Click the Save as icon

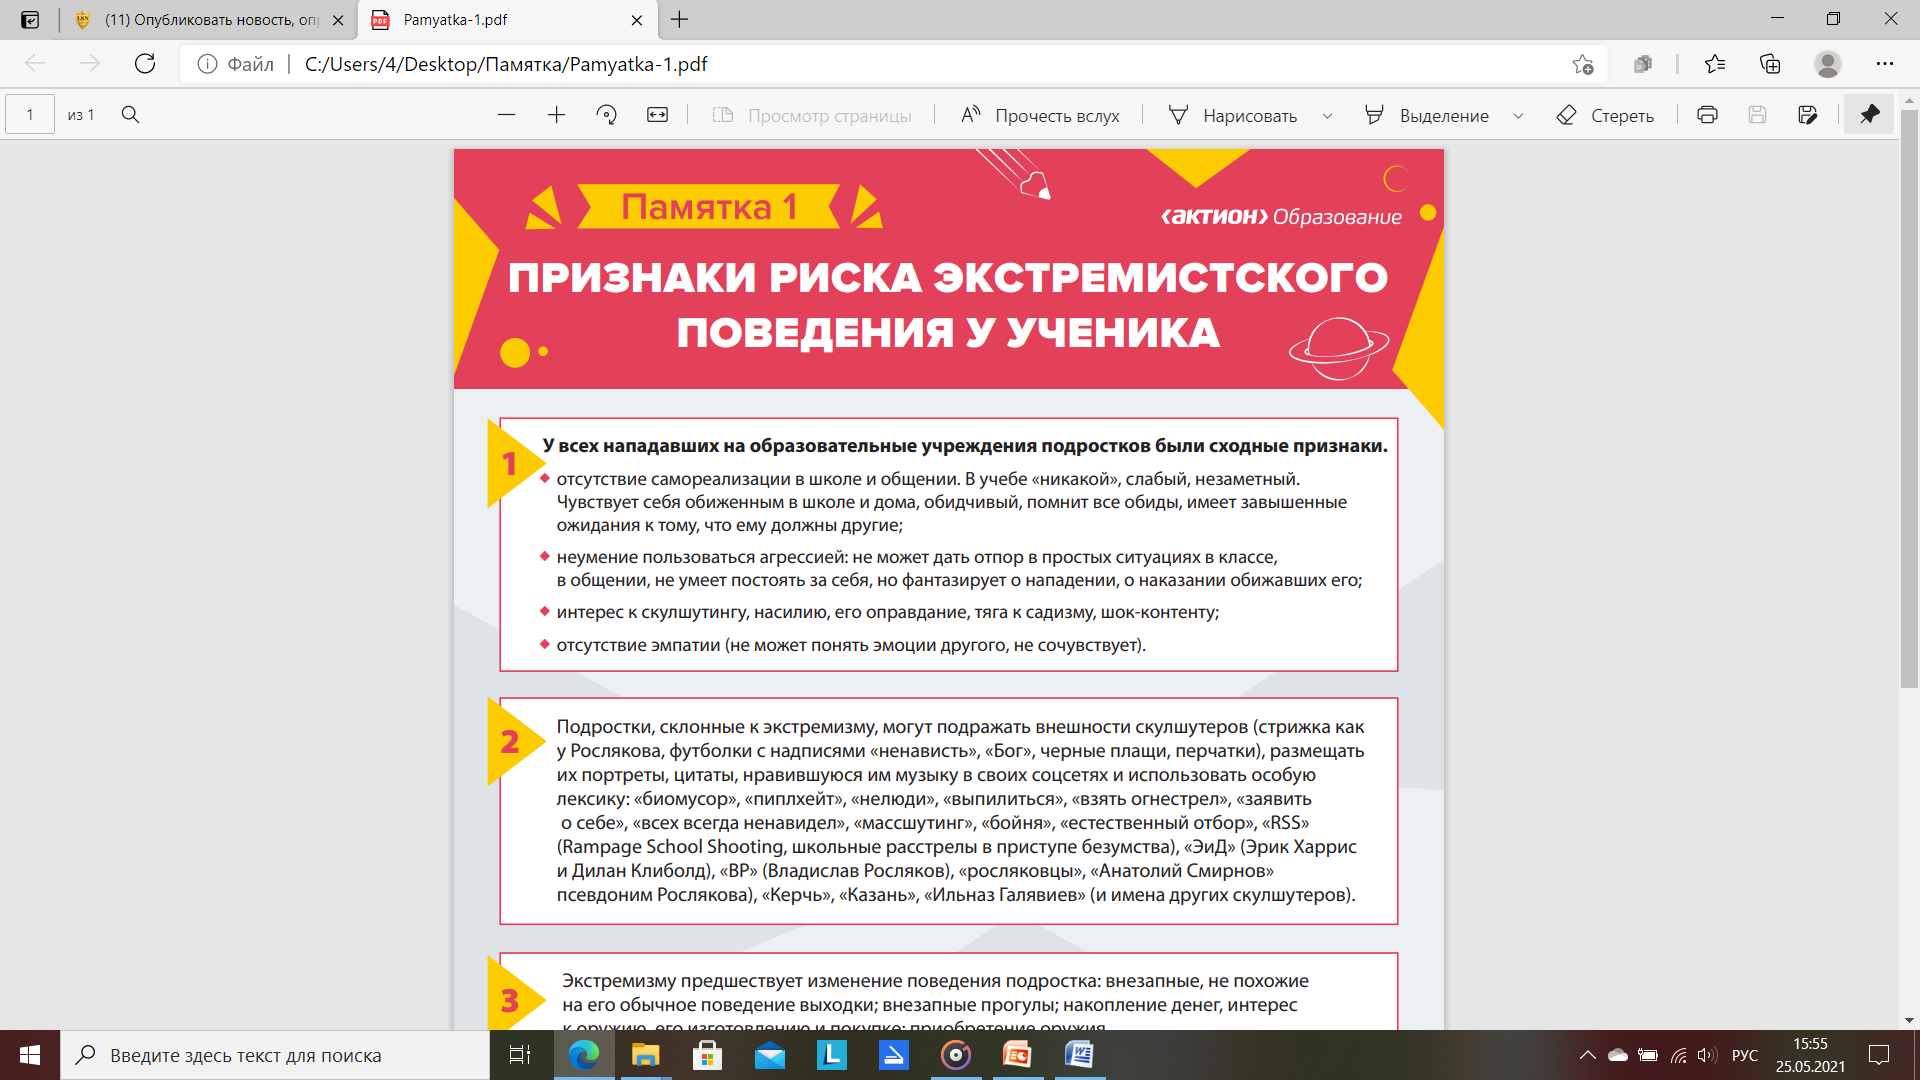tap(1807, 115)
